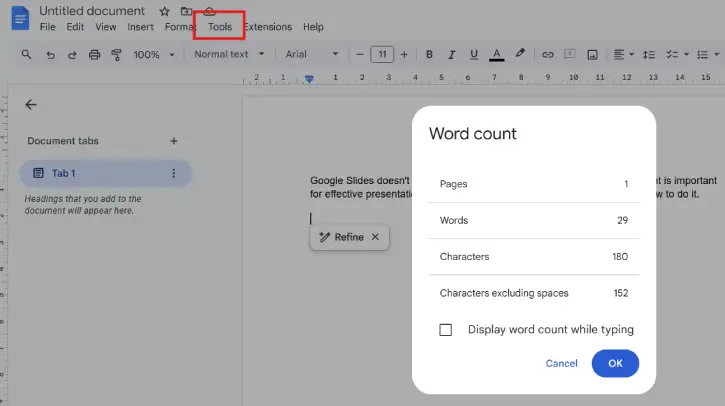Star the Untitled document

pos(164,11)
